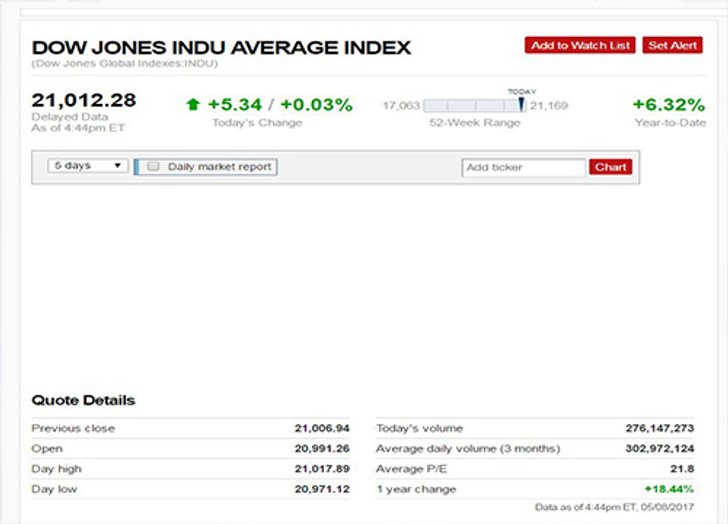Click the Dow Jones Indu Average Index heading

pos(221,47)
